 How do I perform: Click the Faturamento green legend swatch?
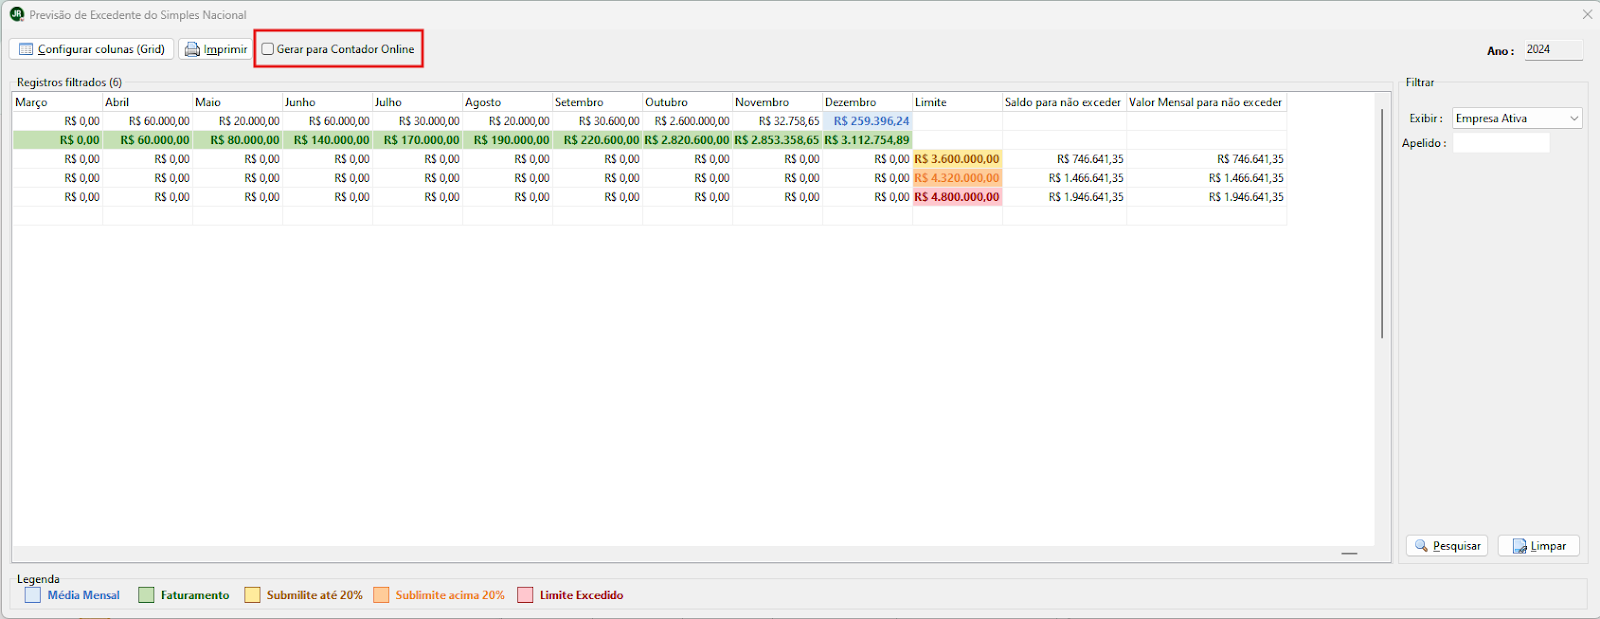click(x=146, y=595)
